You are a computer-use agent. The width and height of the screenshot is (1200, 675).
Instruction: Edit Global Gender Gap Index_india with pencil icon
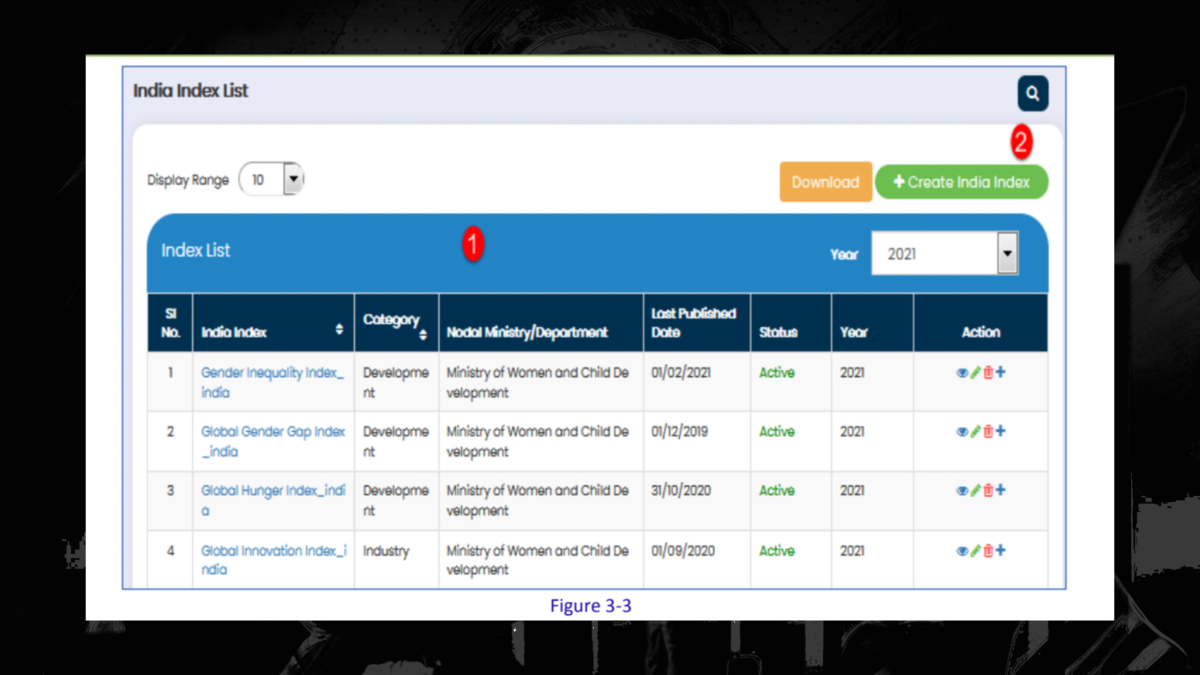click(x=974, y=431)
